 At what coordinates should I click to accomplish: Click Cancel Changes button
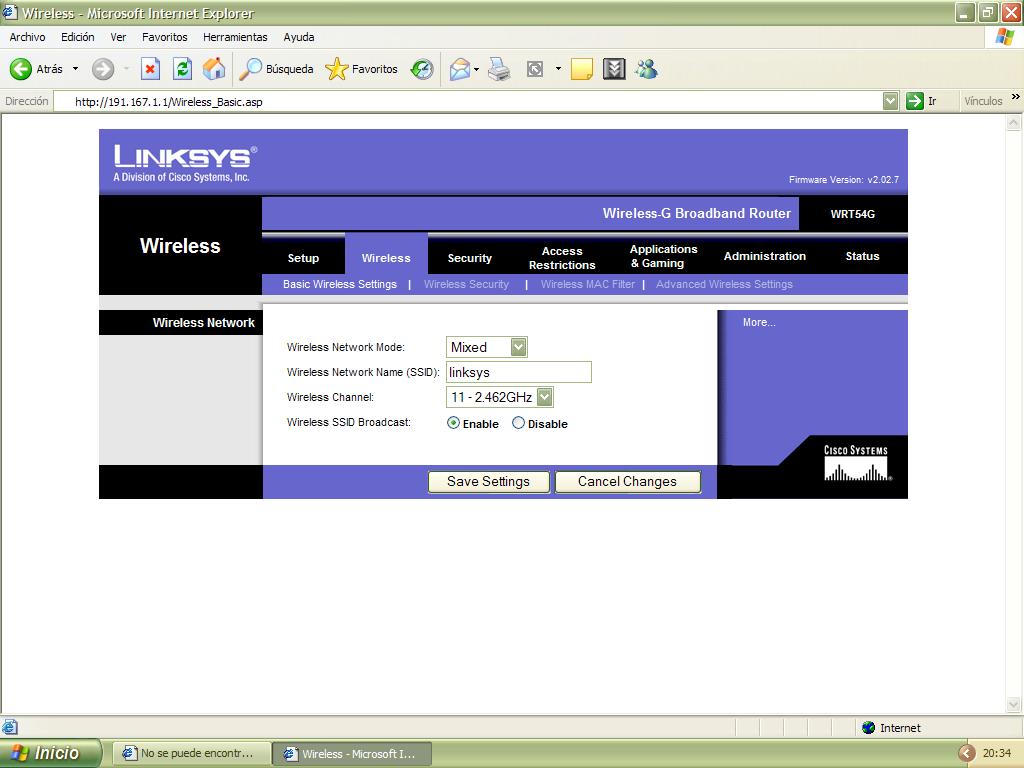(628, 481)
